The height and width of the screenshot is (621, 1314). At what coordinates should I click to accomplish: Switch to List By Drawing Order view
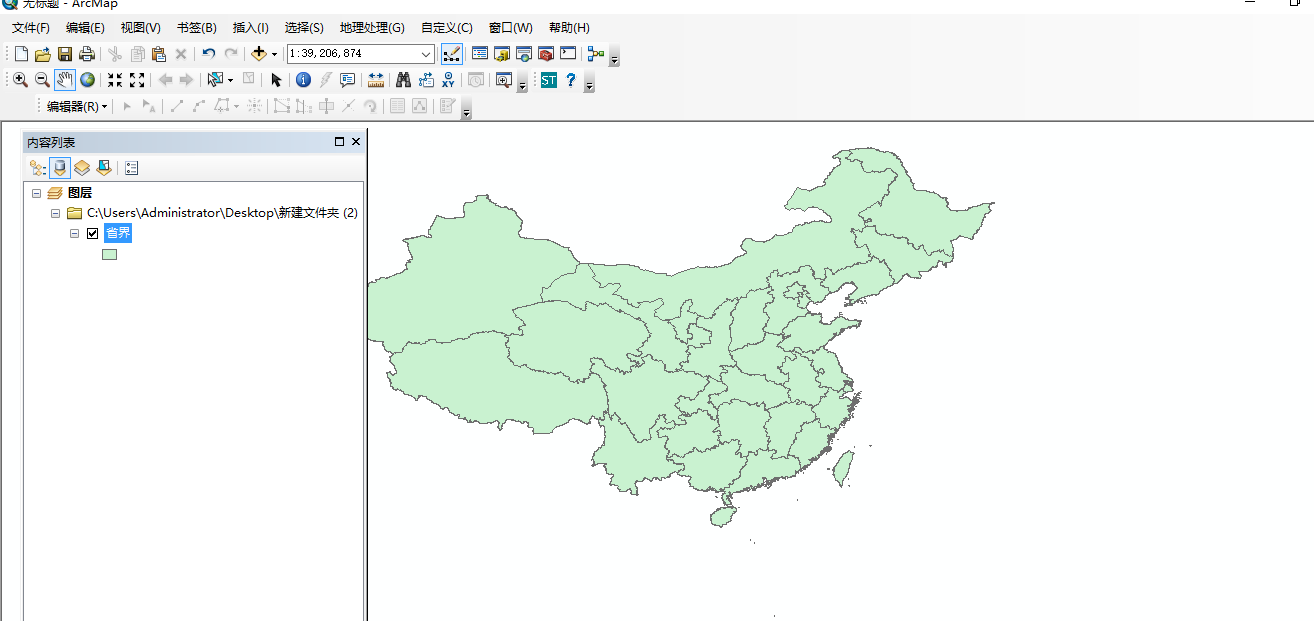[37, 168]
